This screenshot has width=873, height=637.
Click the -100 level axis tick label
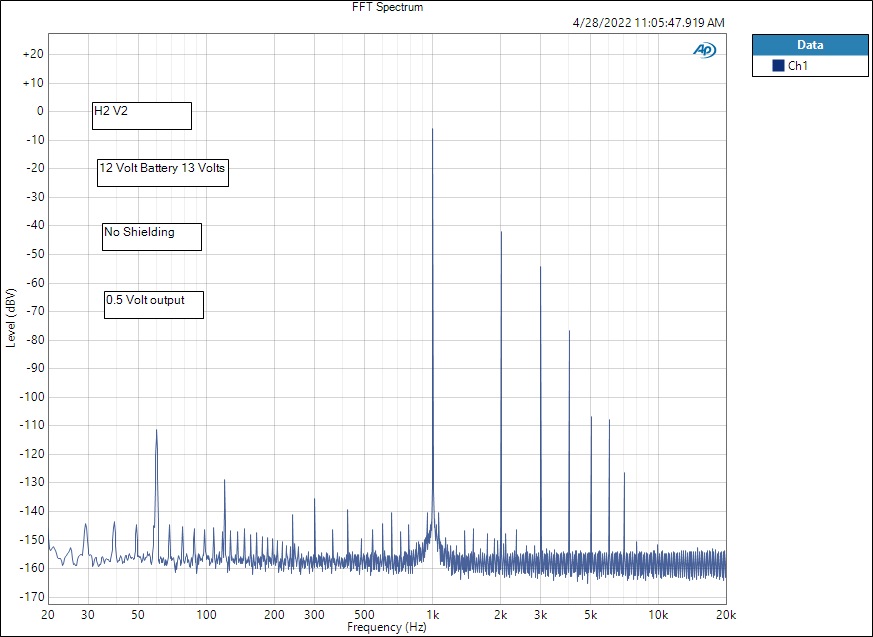(31, 397)
